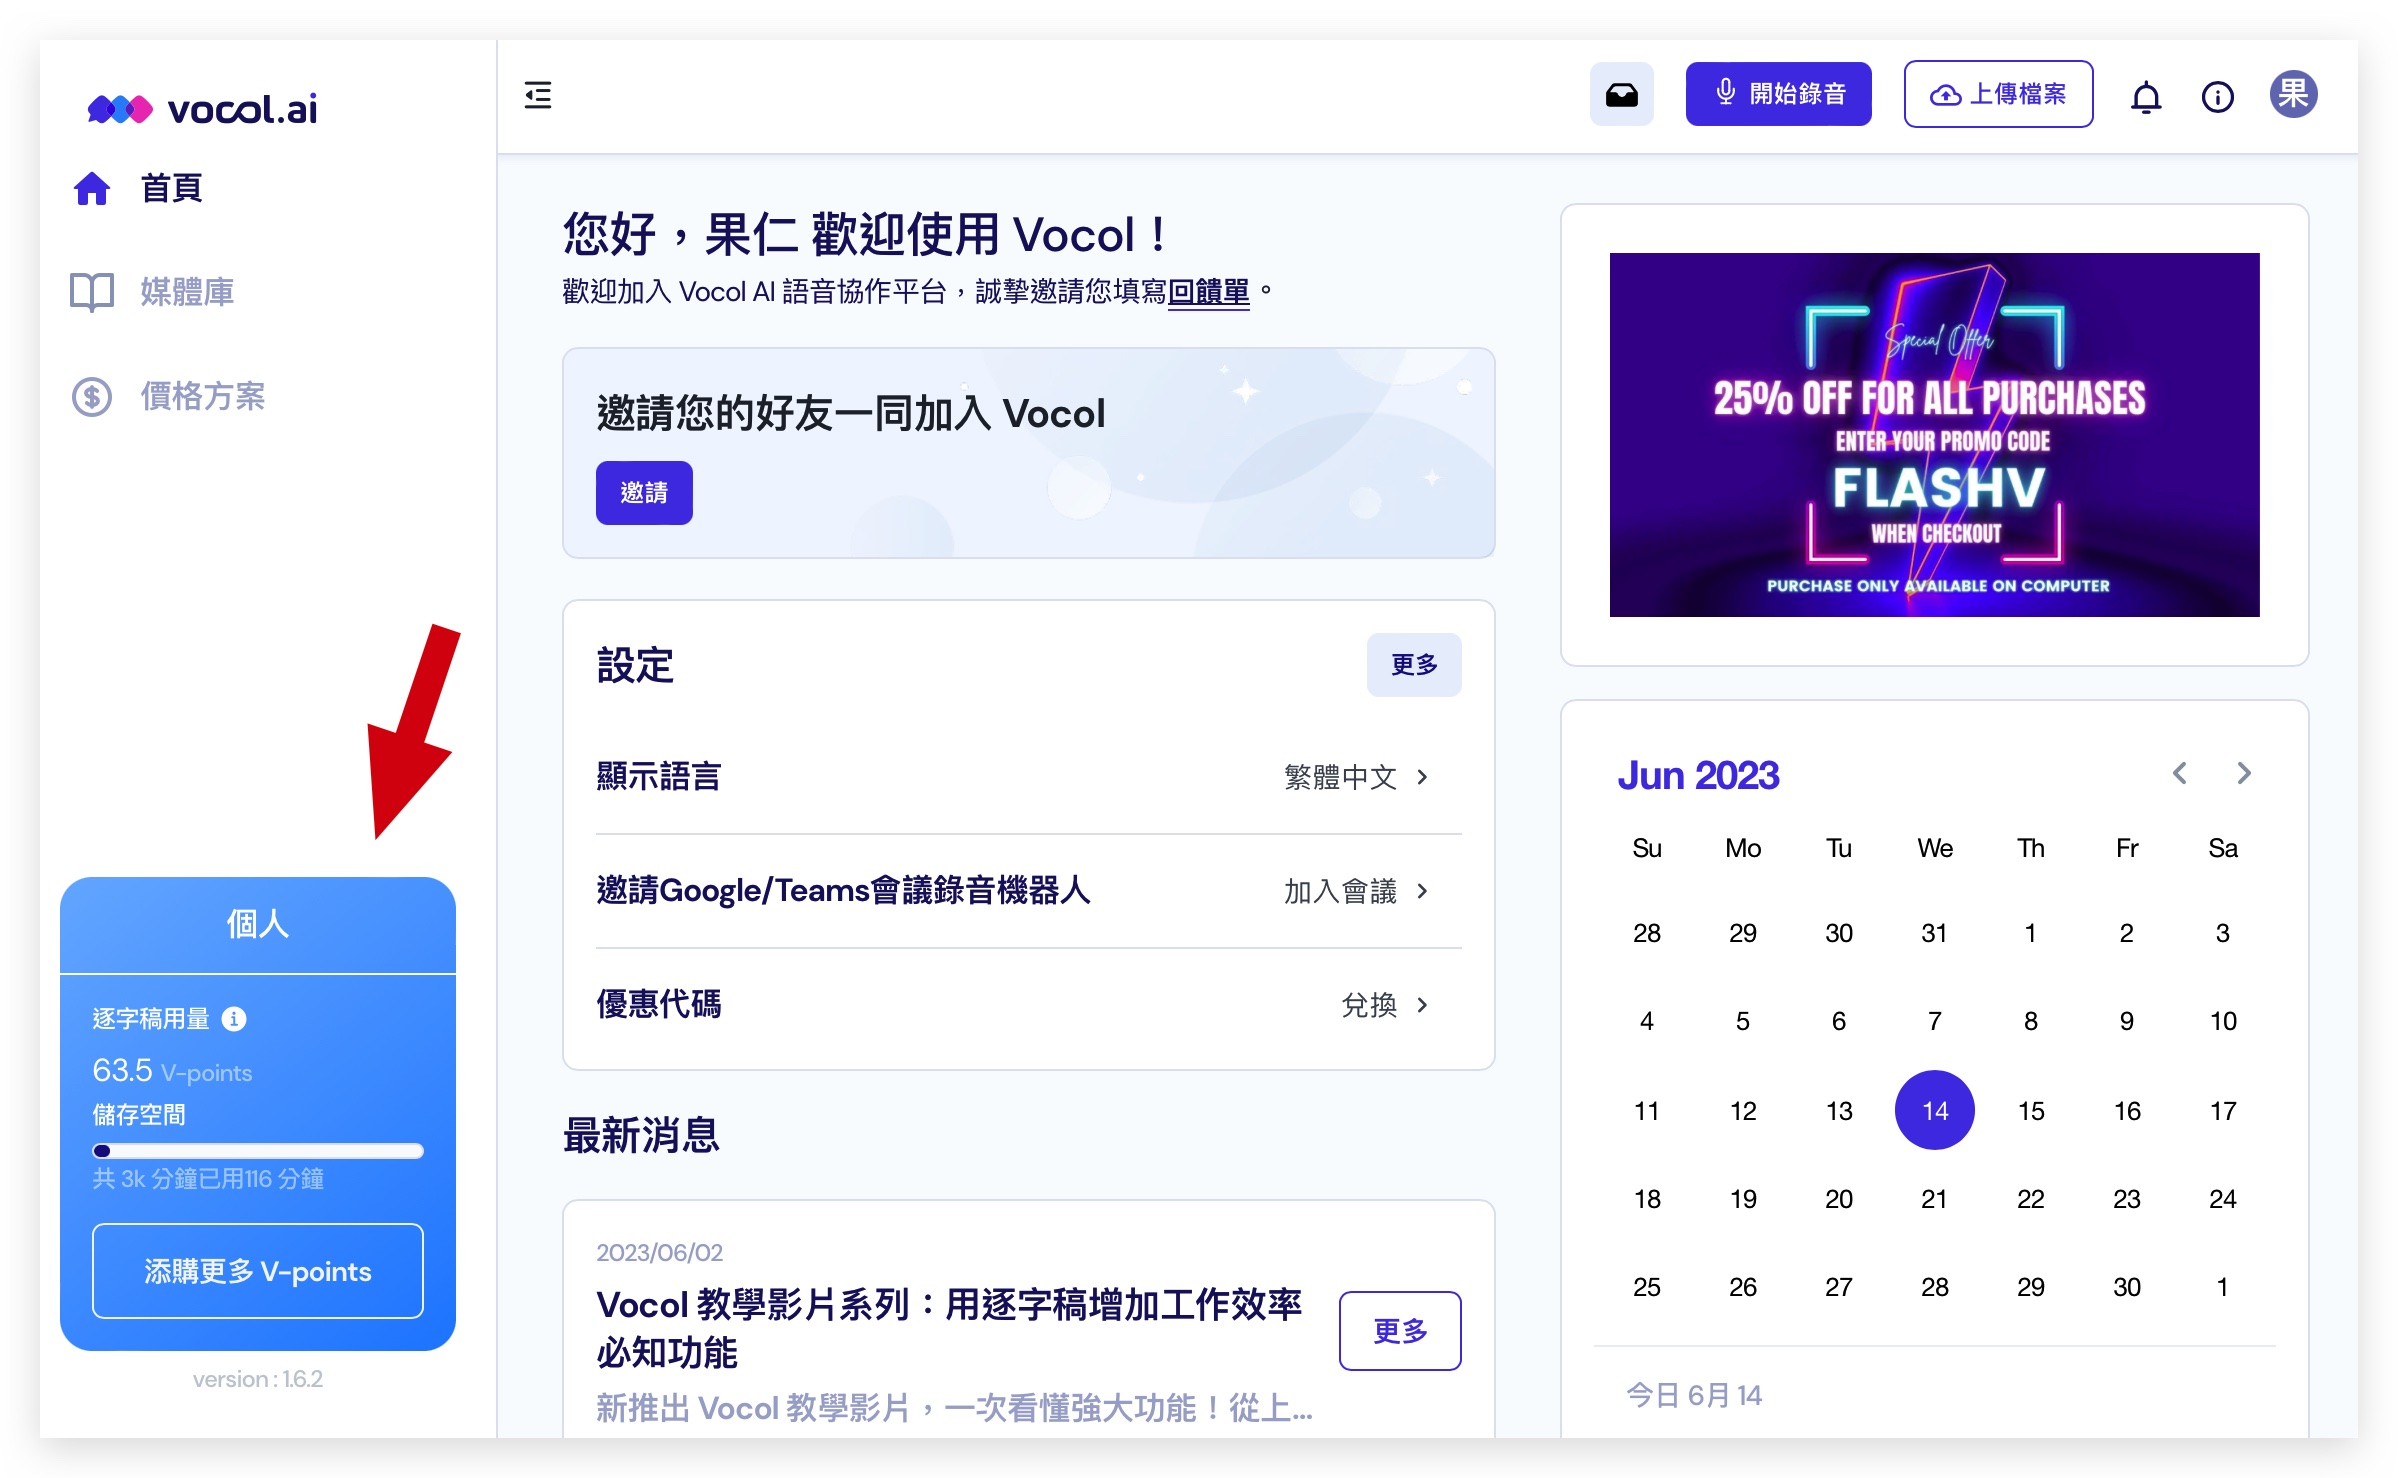This screenshot has height=1478, width=2398.
Task: Select June 10 in the calendar
Action: coord(2223,1021)
